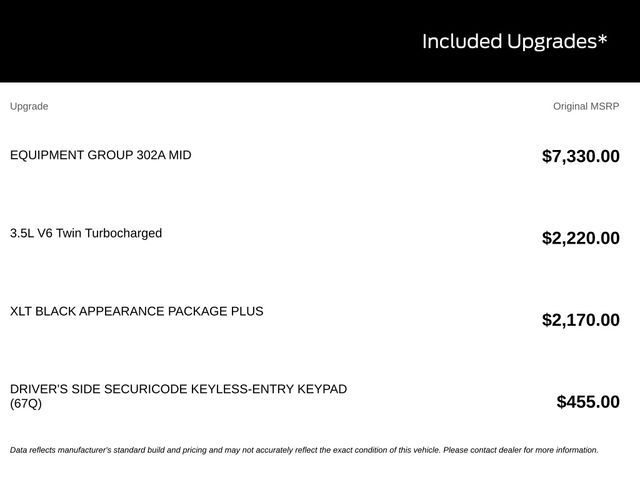Click the $2,170.00 price

coord(580,320)
